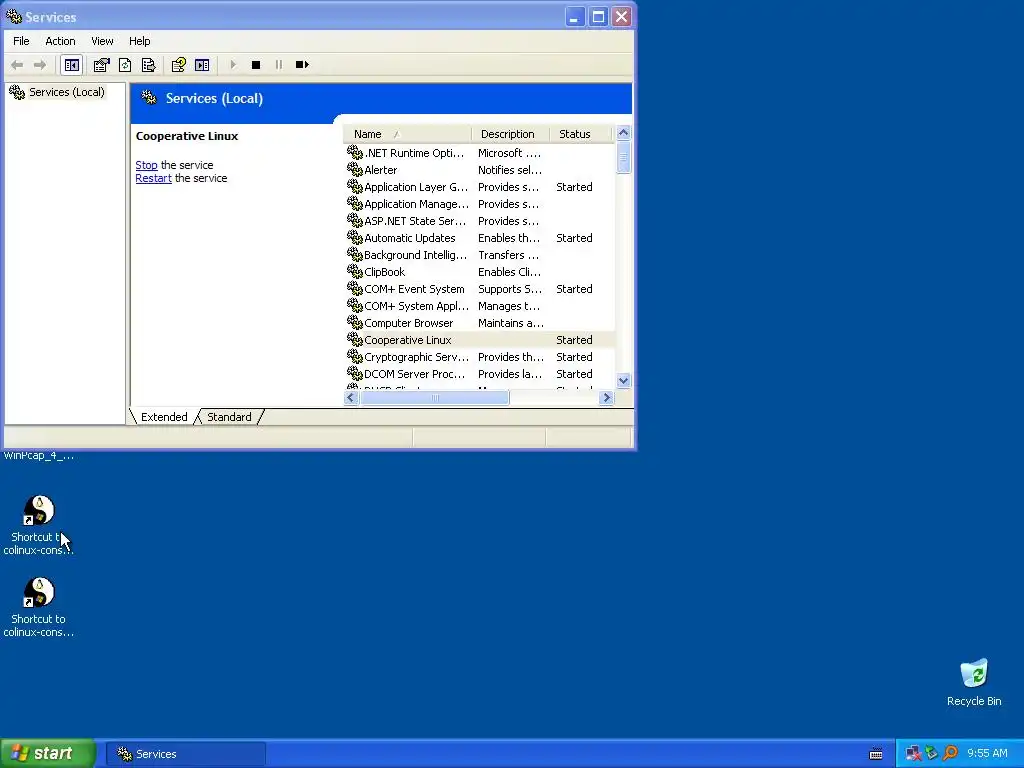Toggle the Show/Hide Action Pane toolbar icon
The image size is (1024, 768).
pyautogui.click(x=202, y=65)
